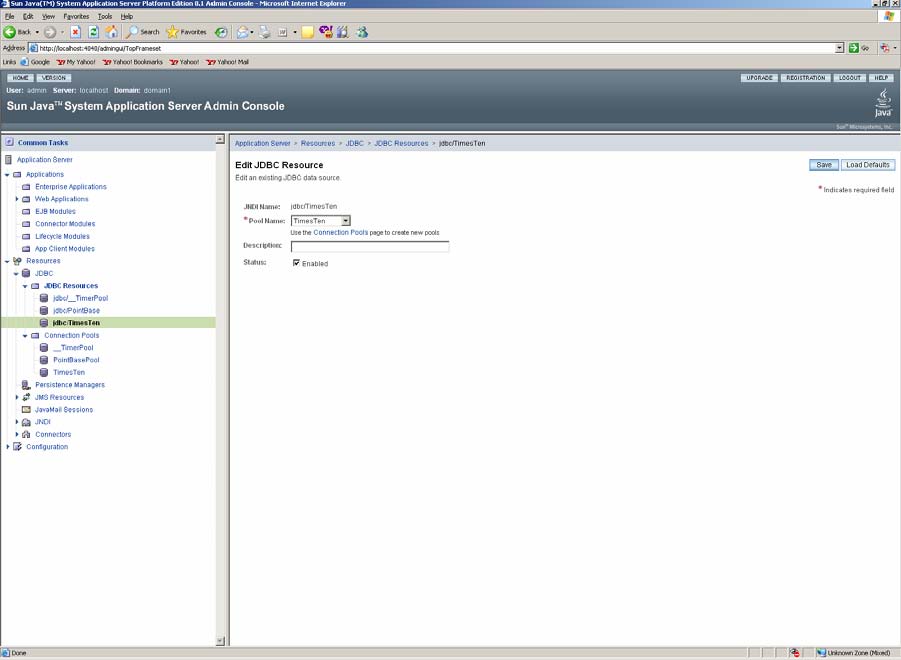901x660 pixels.
Task: Click the Print printer icon
Action: (264, 32)
